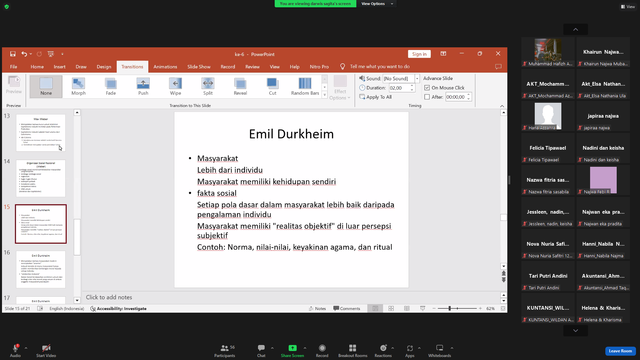Switch to the Slide Show tab
This screenshot has width=640, height=360.
click(199, 67)
